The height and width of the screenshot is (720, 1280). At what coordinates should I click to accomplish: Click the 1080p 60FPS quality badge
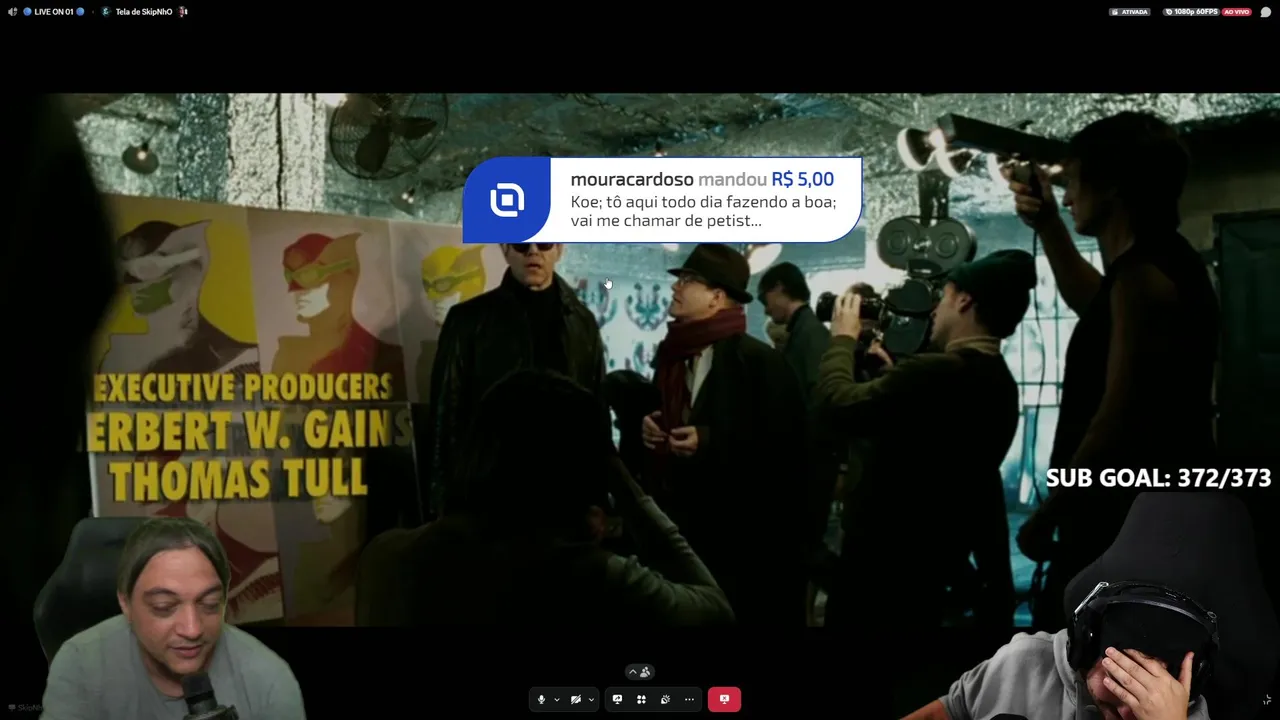(x=1192, y=12)
